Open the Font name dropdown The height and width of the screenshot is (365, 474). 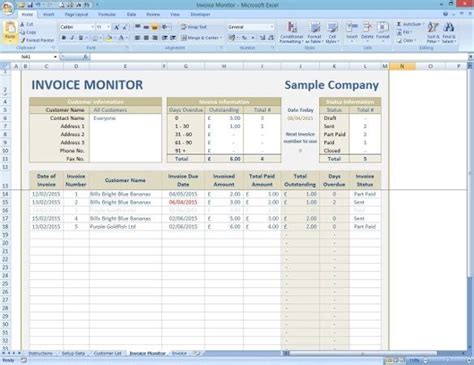coord(92,27)
